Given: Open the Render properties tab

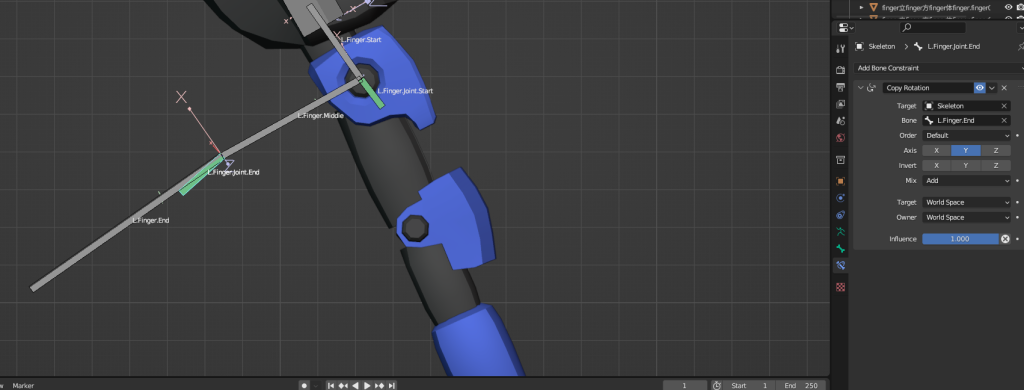Looking at the screenshot, I should point(840,70).
